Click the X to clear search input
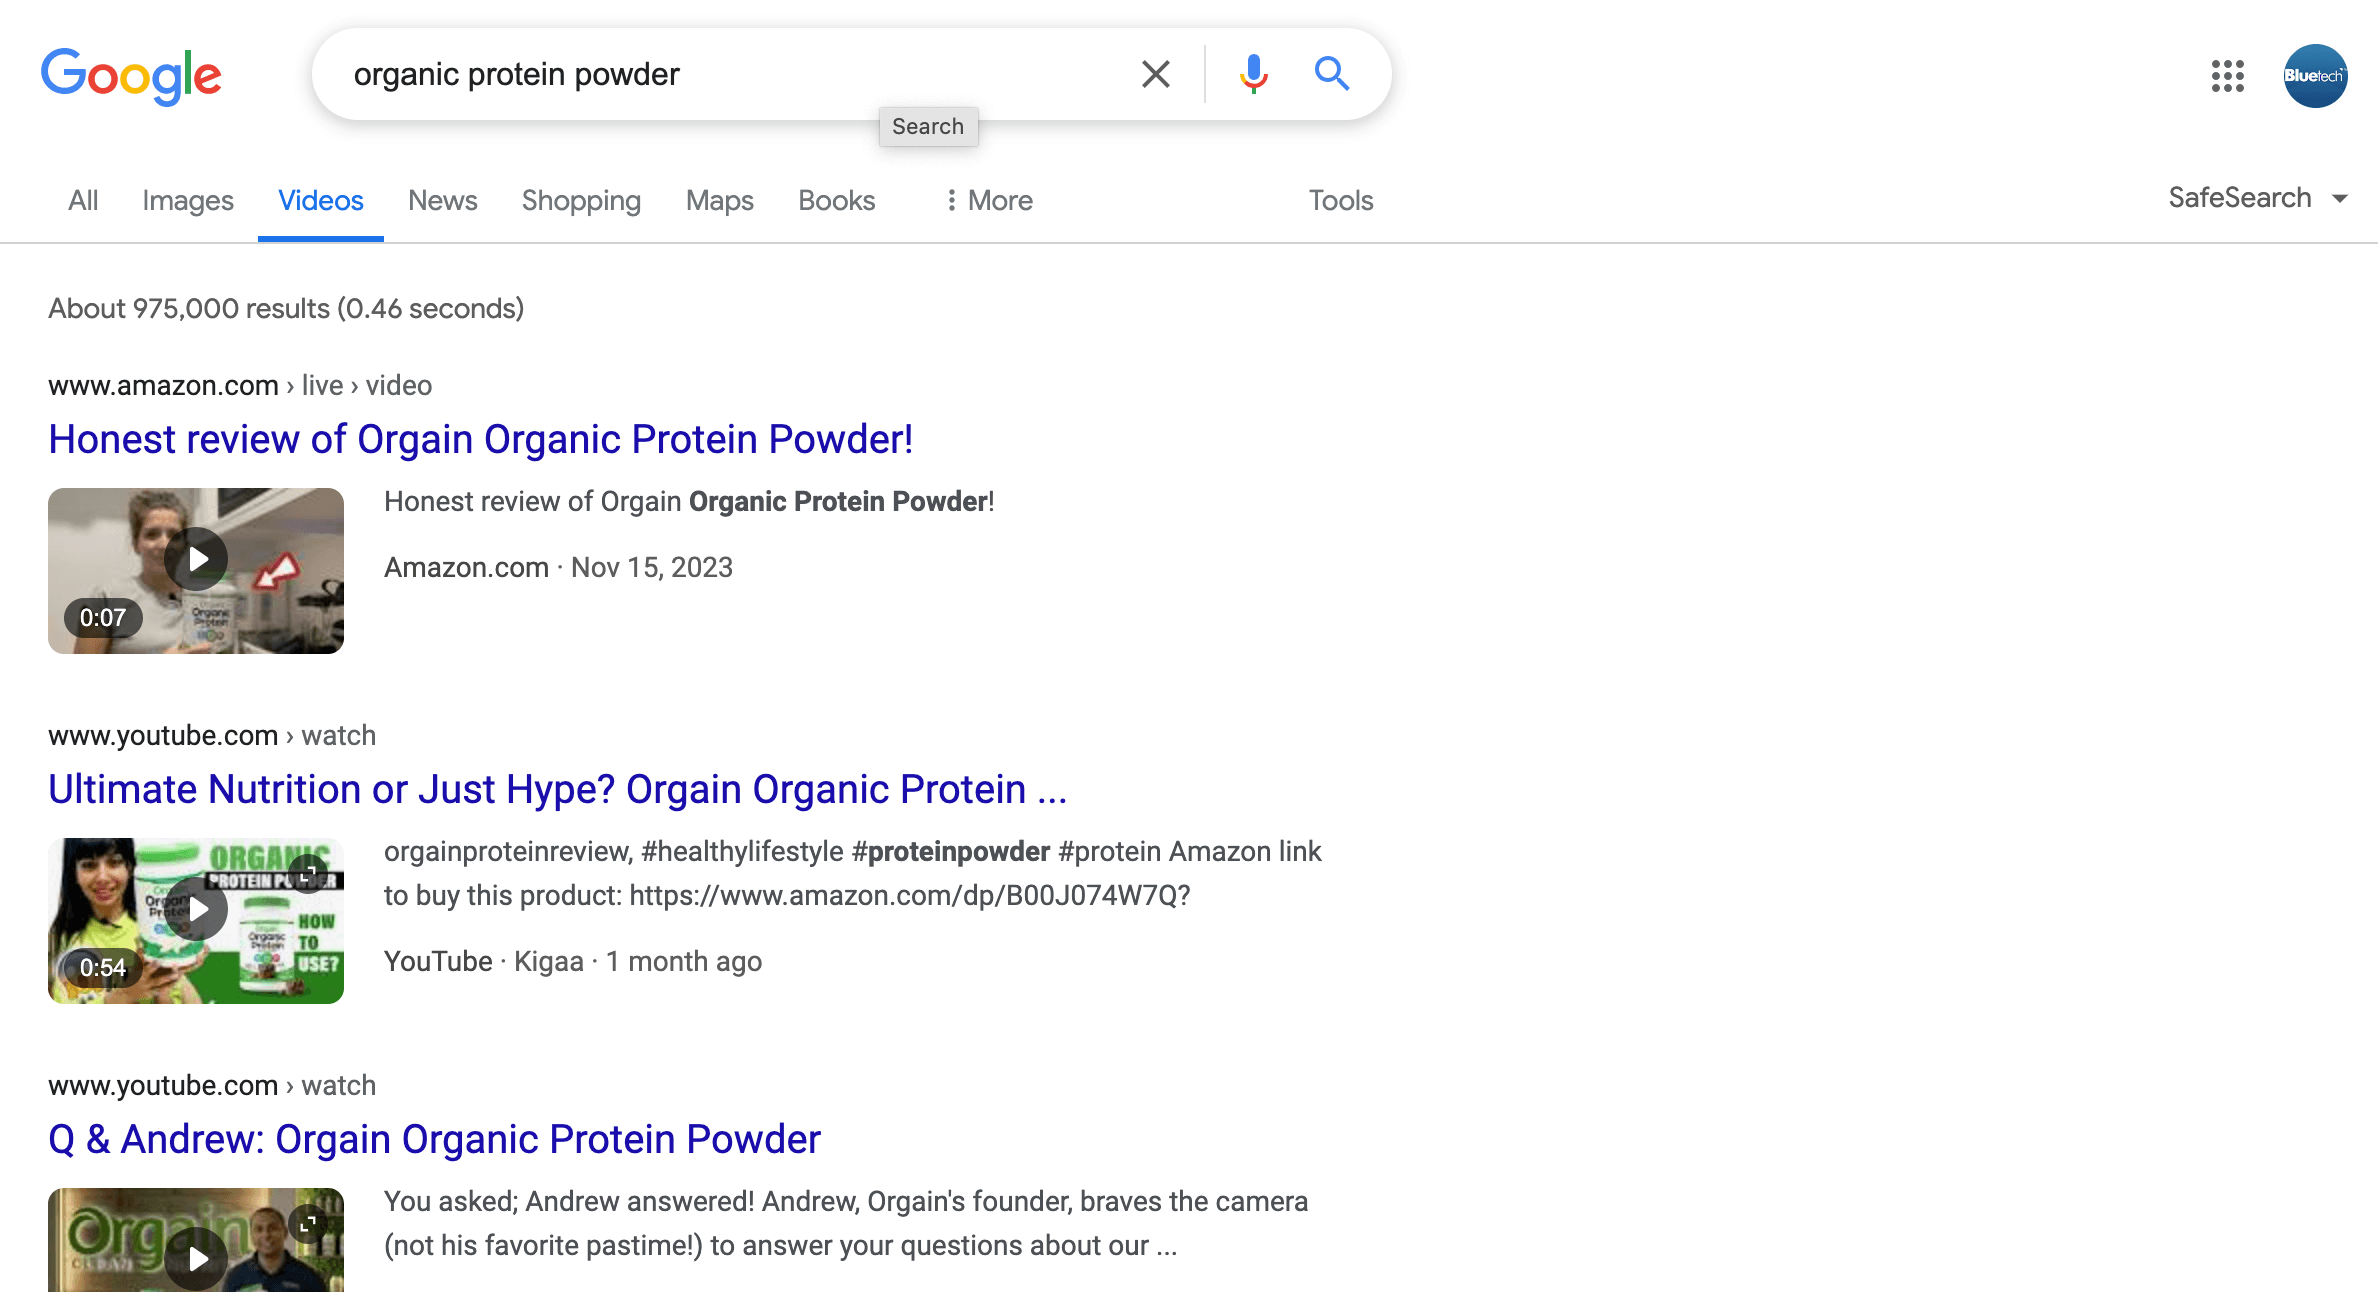Viewport: 2378px width, 1292px height. point(1156,73)
